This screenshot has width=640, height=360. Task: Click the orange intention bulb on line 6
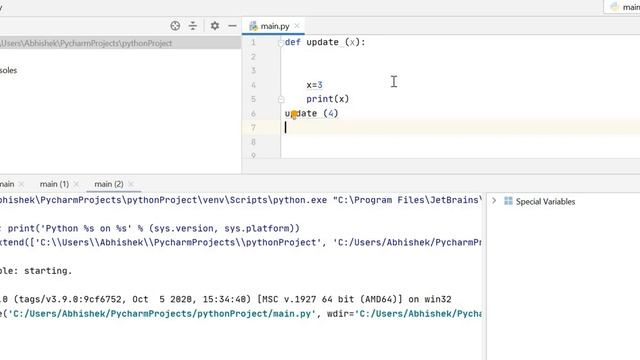pos(294,115)
